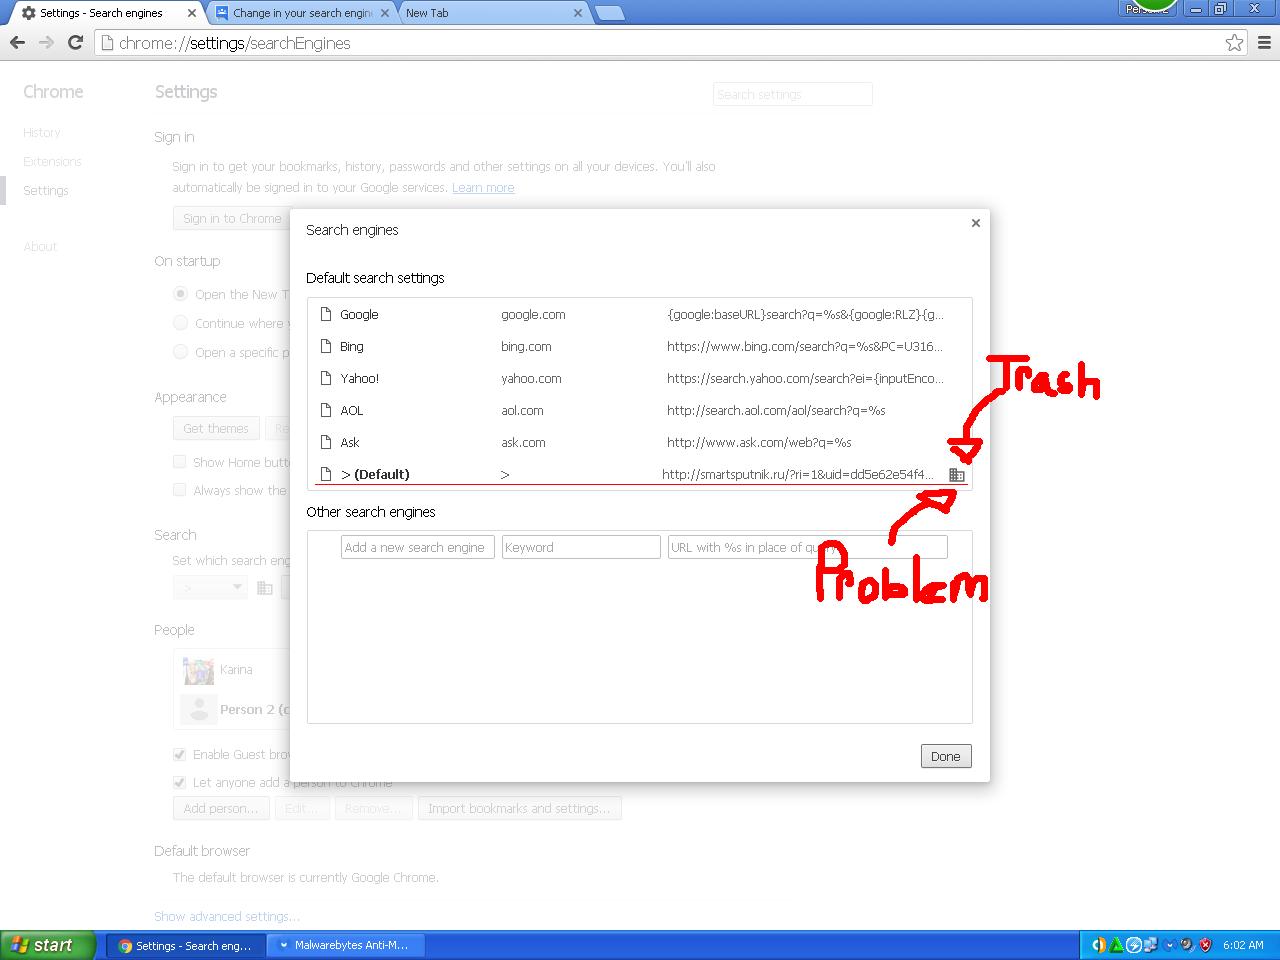Select the Google search engine row

click(640, 314)
